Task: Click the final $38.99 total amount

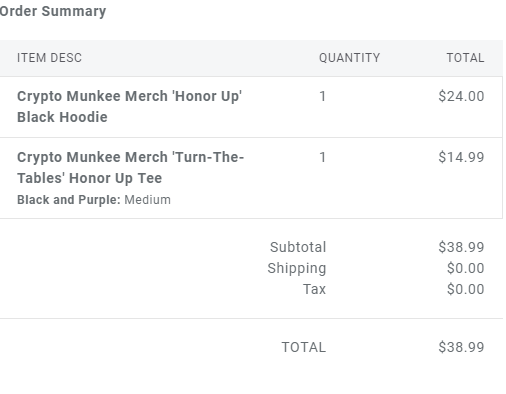Action: pos(461,347)
